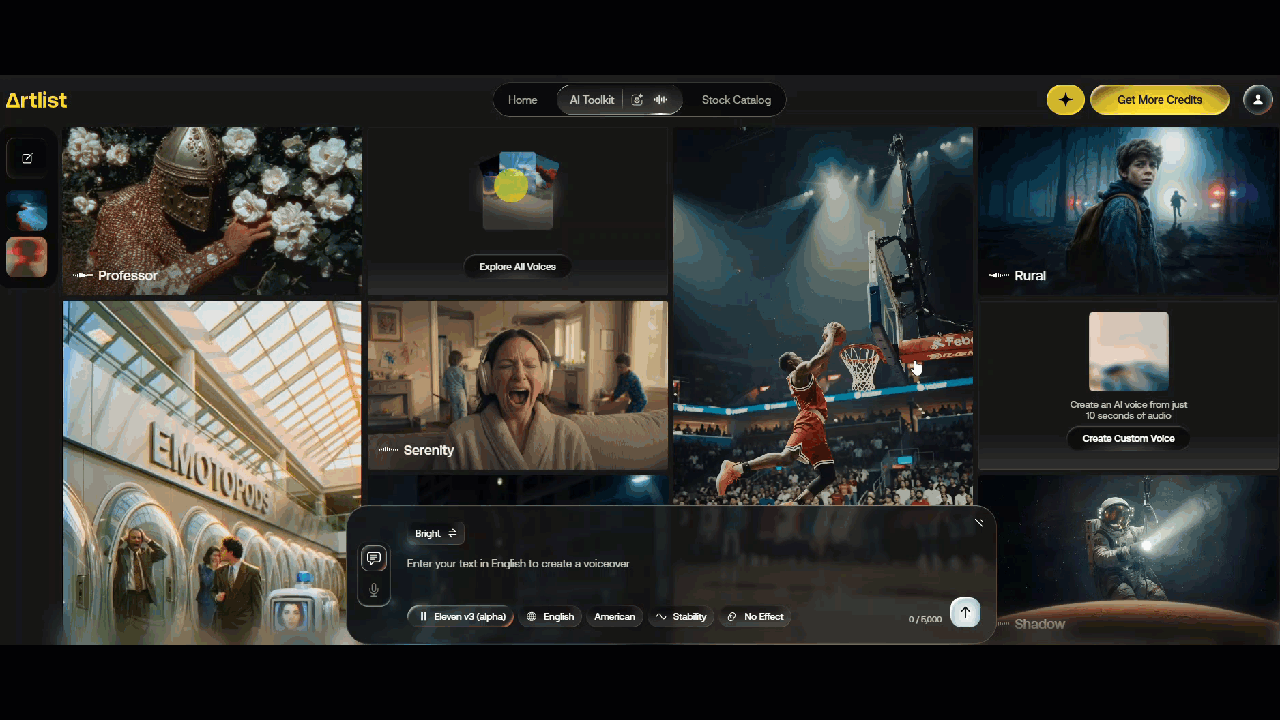Click the new creation edit icon in sidebar

pos(27,158)
